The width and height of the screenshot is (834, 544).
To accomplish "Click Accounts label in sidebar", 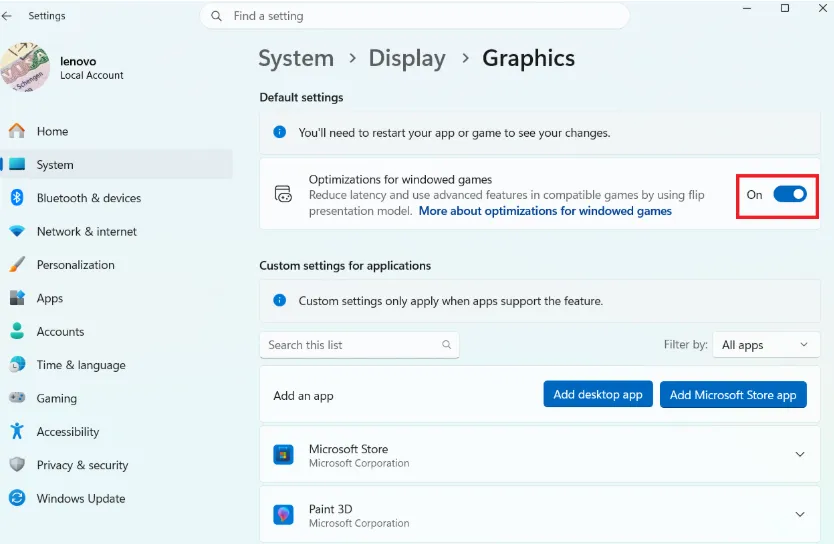I will [x=60, y=331].
